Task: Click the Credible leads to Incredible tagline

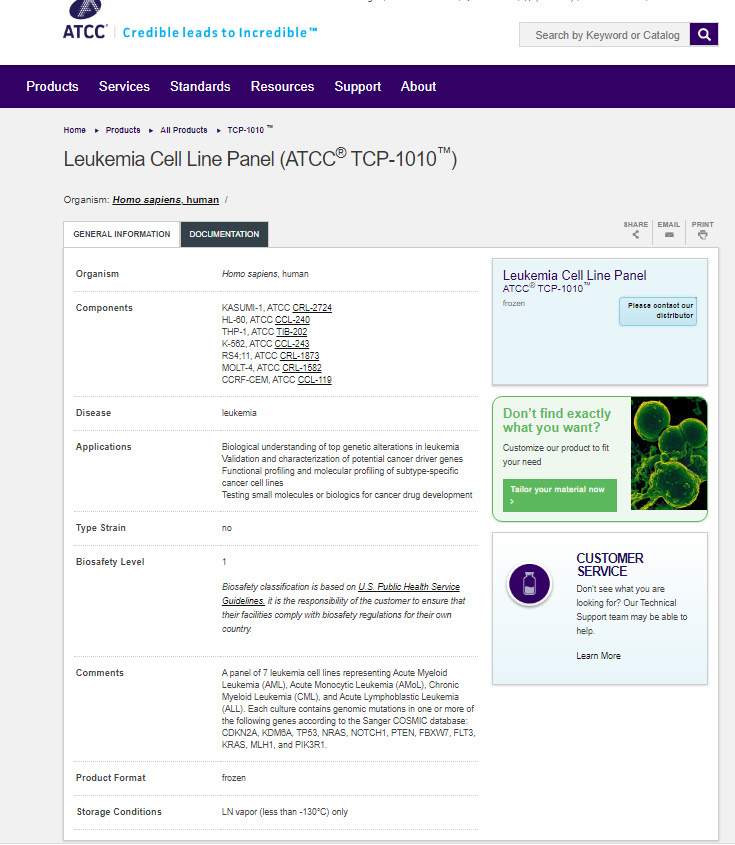Action: [x=220, y=33]
